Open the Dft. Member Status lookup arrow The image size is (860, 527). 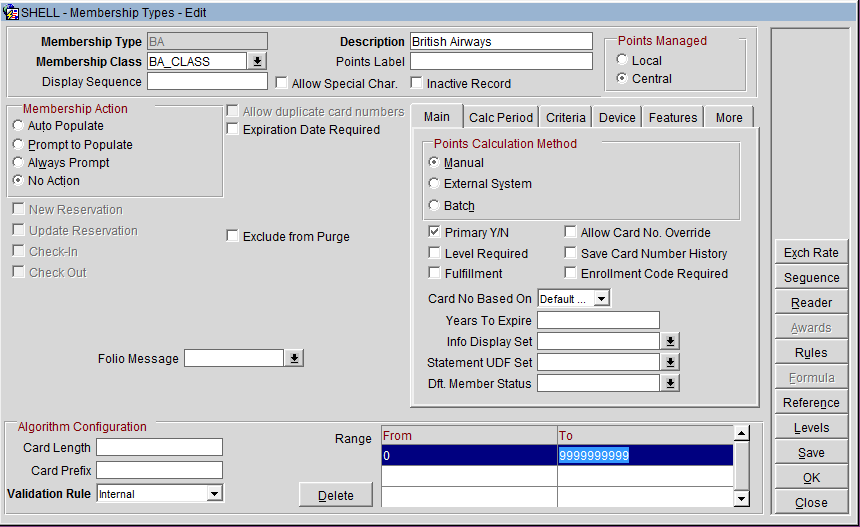671,383
